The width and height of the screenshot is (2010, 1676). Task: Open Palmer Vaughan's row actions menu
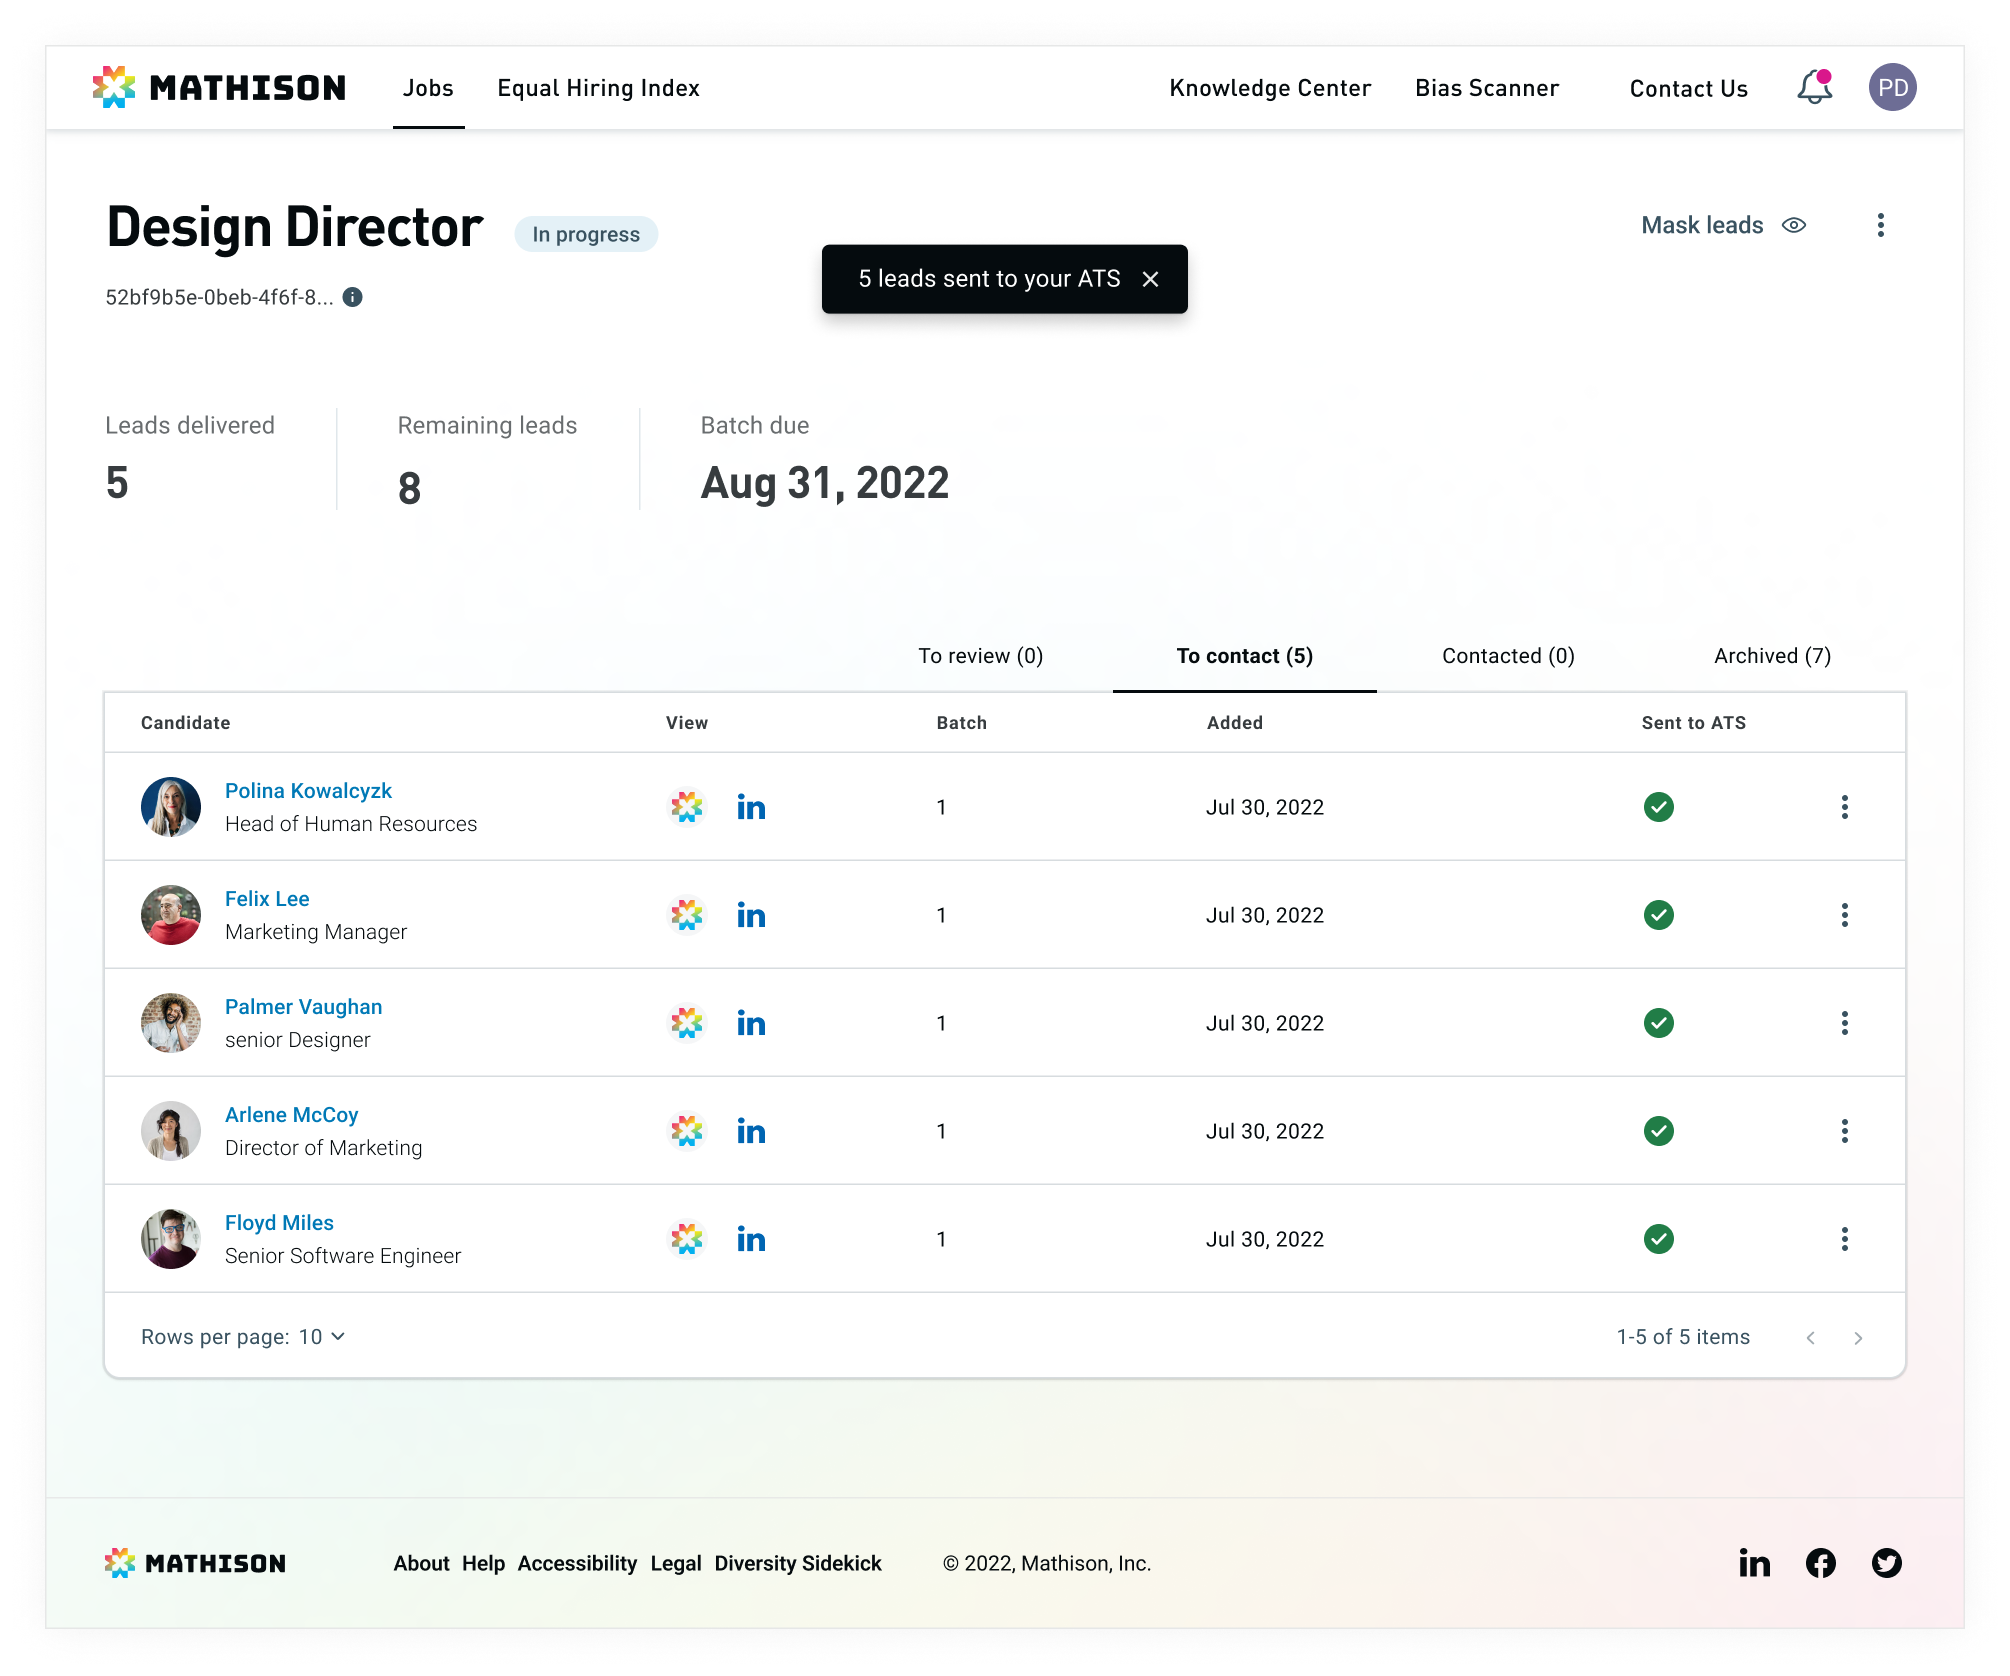(1844, 1023)
